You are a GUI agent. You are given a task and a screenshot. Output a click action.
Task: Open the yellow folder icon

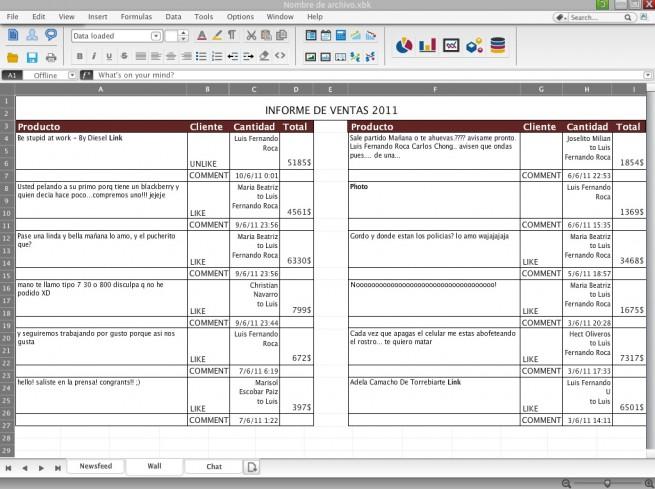tap(13, 57)
